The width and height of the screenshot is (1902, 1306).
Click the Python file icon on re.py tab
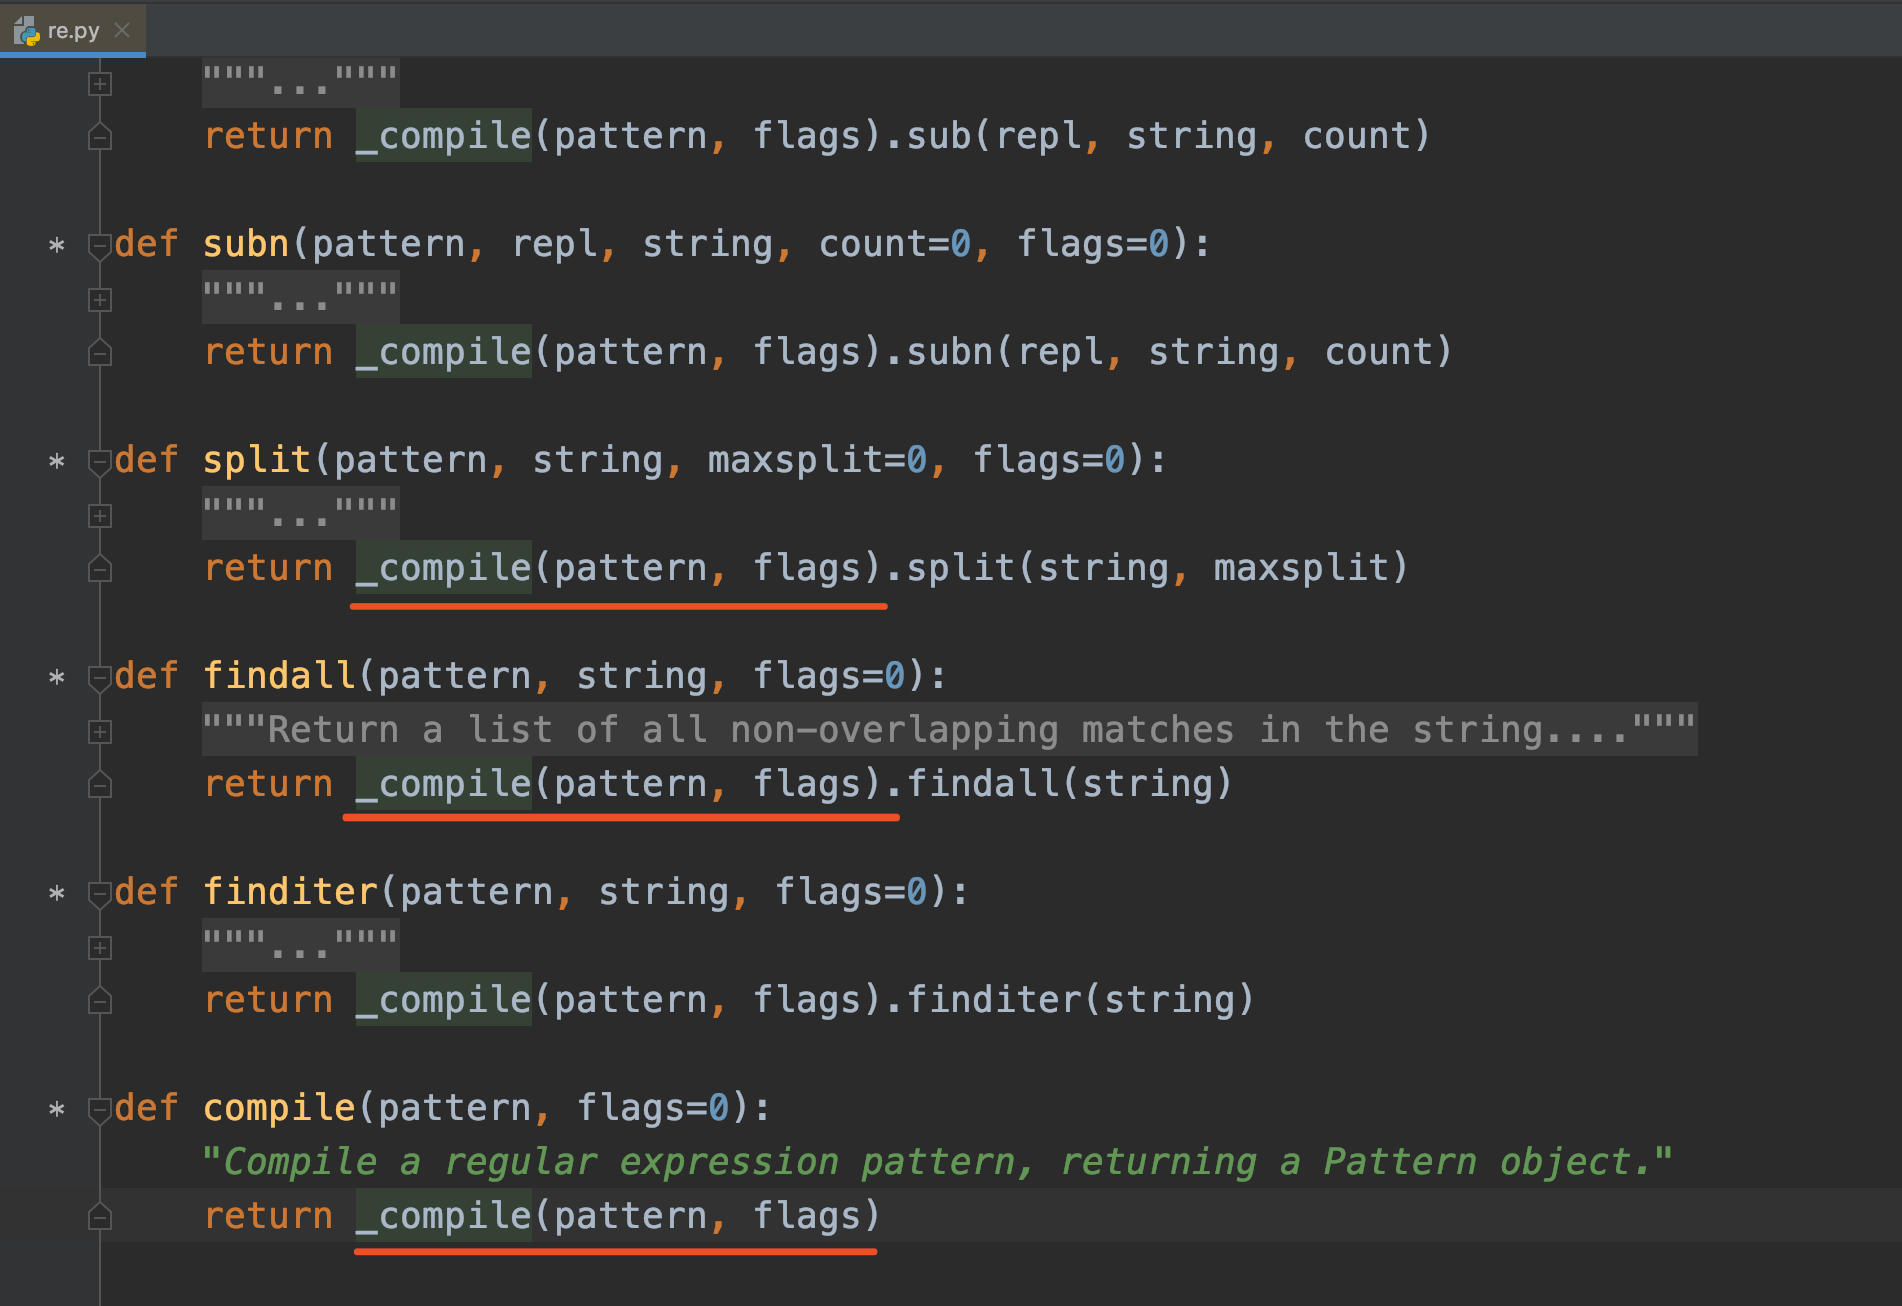(26, 31)
